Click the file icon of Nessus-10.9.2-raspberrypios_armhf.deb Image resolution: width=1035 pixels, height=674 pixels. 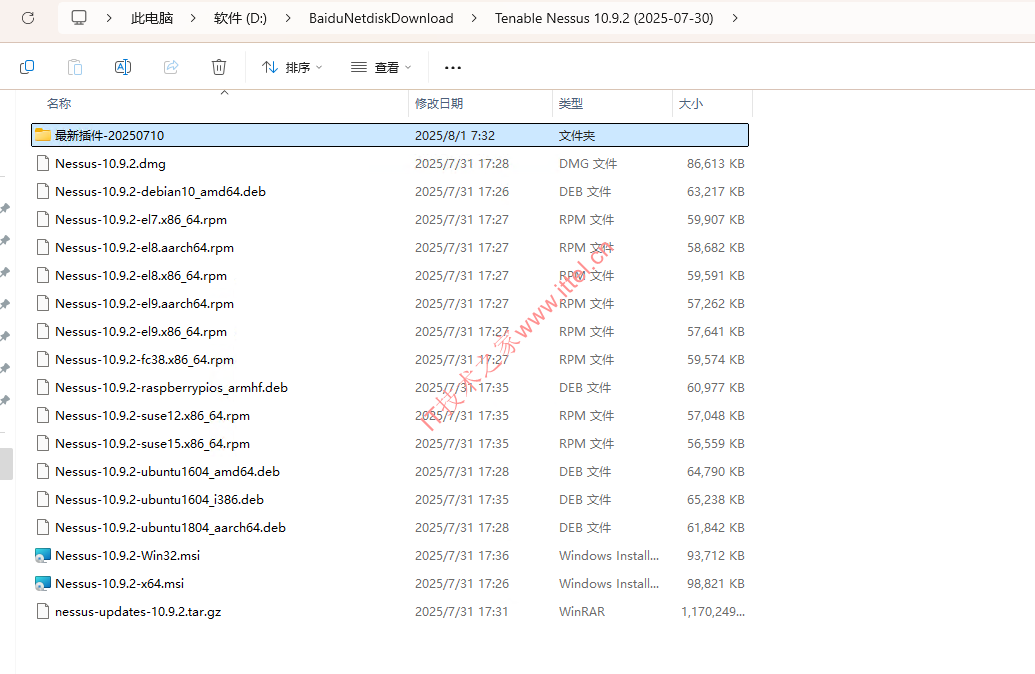(x=43, y=388)
